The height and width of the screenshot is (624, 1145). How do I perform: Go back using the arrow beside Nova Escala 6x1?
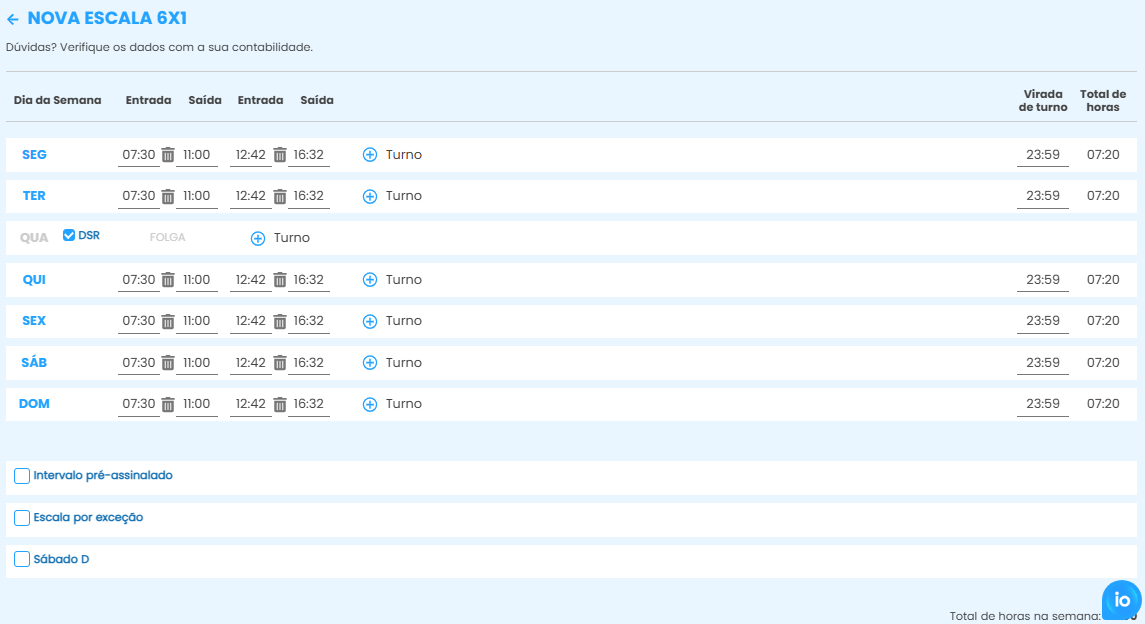tap(13, 19)
